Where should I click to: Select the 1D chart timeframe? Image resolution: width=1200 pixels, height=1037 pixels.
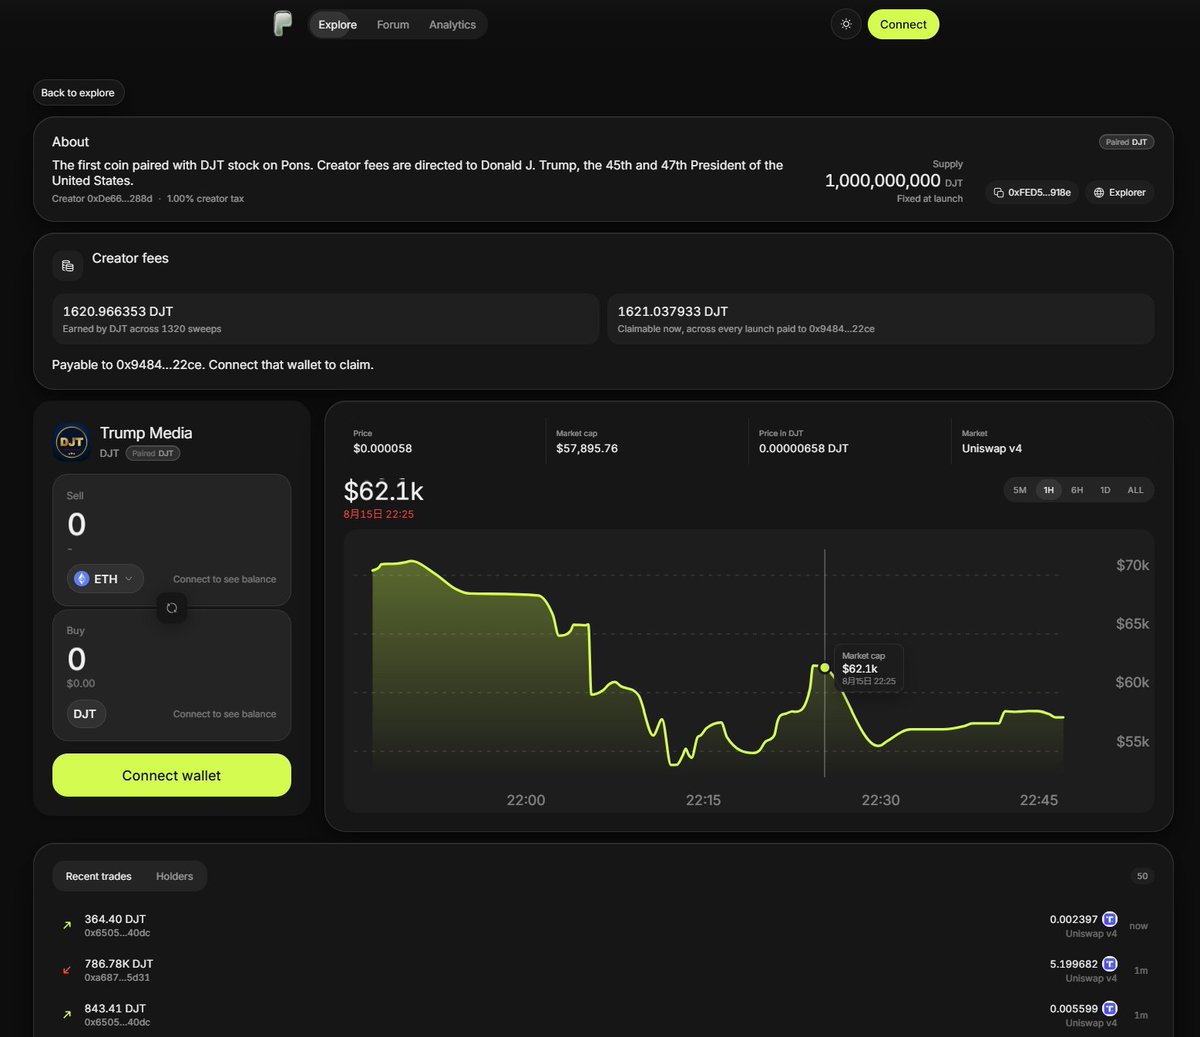[x=1105, y=490]
